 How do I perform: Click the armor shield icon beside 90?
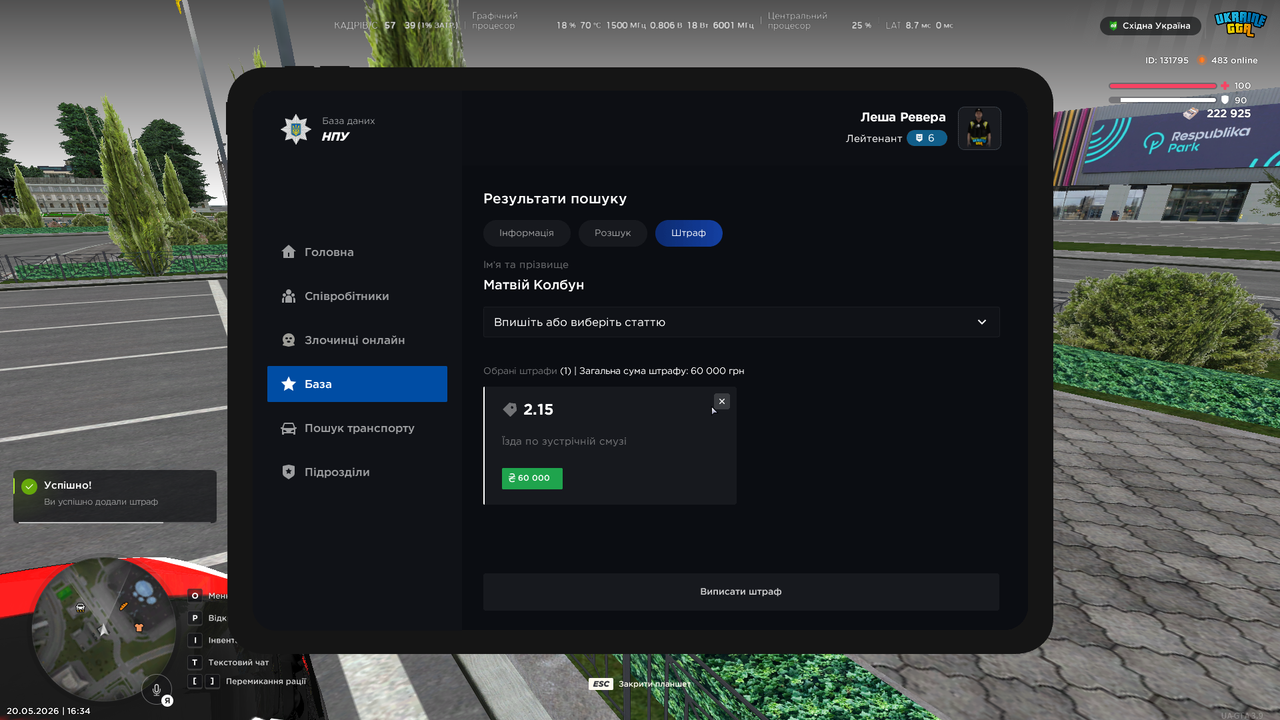coord(1225,100)
